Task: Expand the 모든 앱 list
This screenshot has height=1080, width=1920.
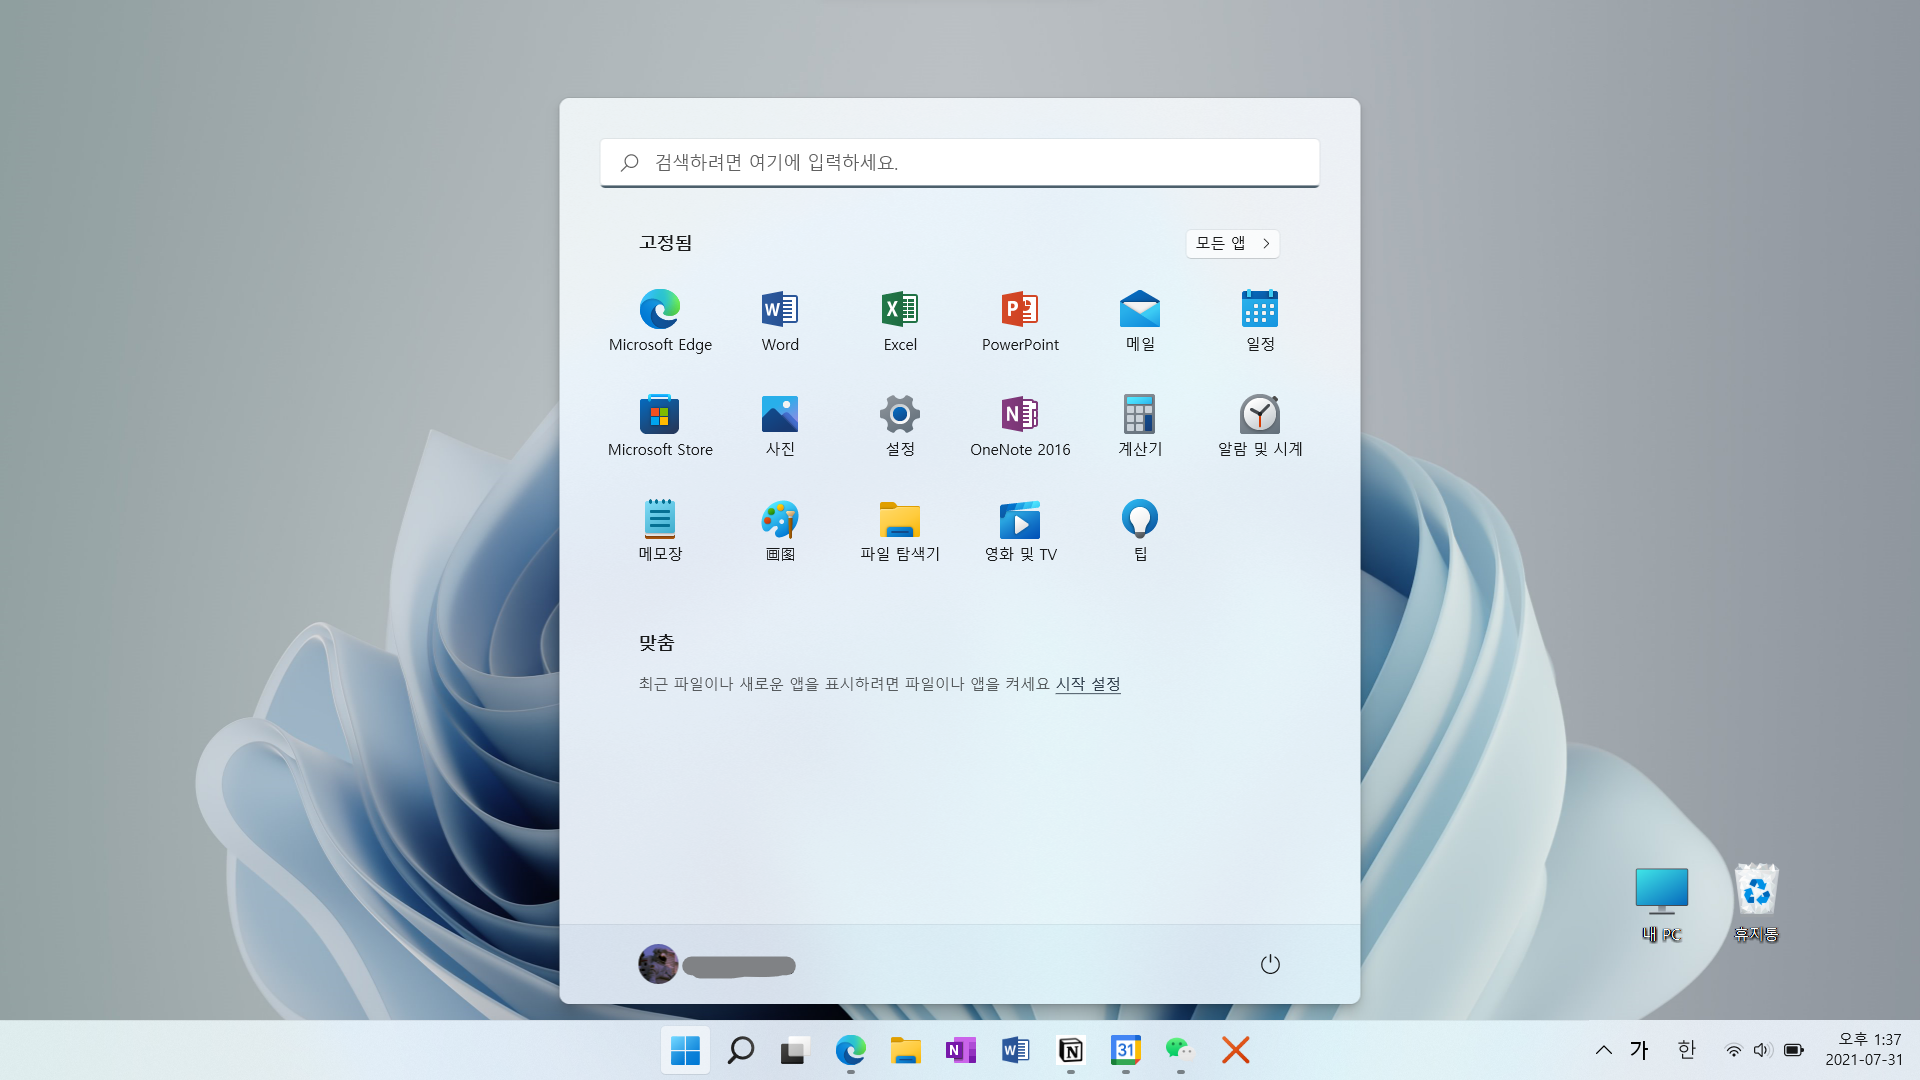Action: click(x=1232, y=243)
